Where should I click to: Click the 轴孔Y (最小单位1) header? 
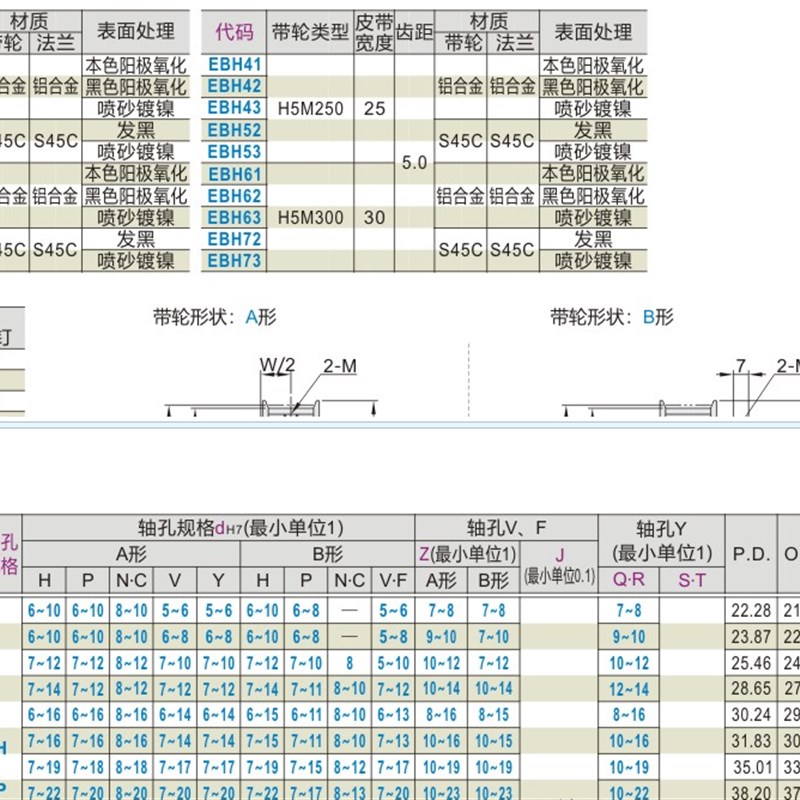click(x=661, y=540)
